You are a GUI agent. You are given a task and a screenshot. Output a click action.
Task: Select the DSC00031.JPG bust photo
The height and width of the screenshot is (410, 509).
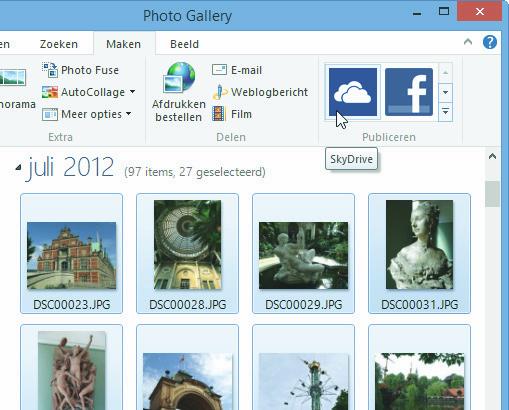(419, 254)
